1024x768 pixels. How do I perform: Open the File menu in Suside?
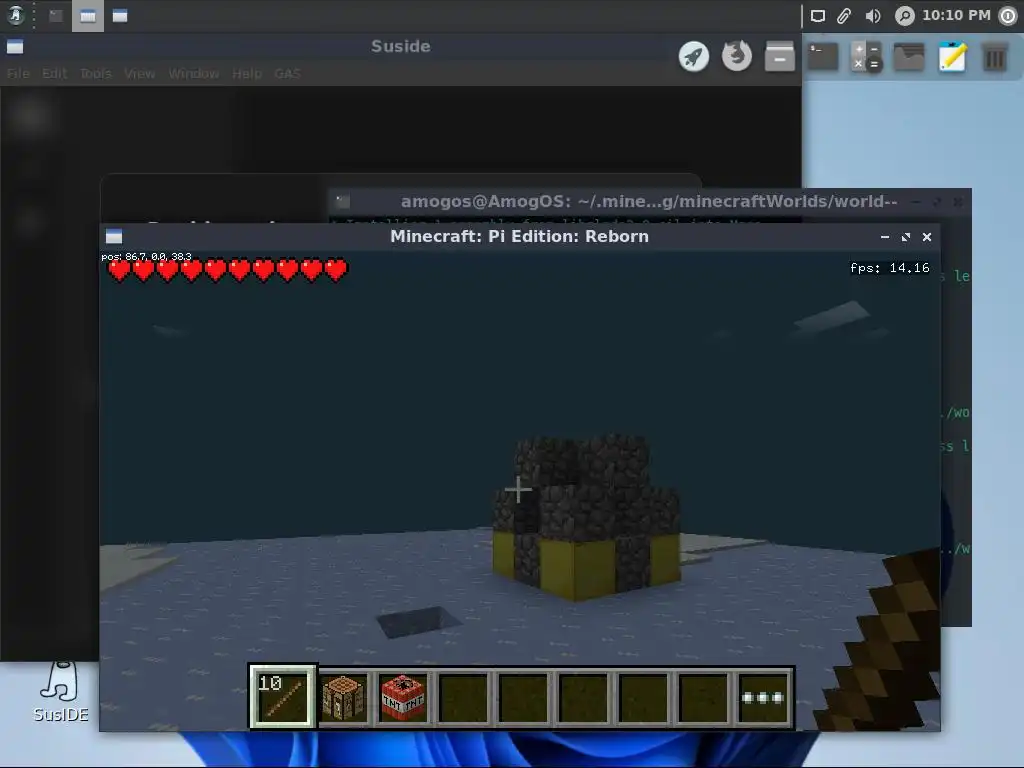point(18,73)
